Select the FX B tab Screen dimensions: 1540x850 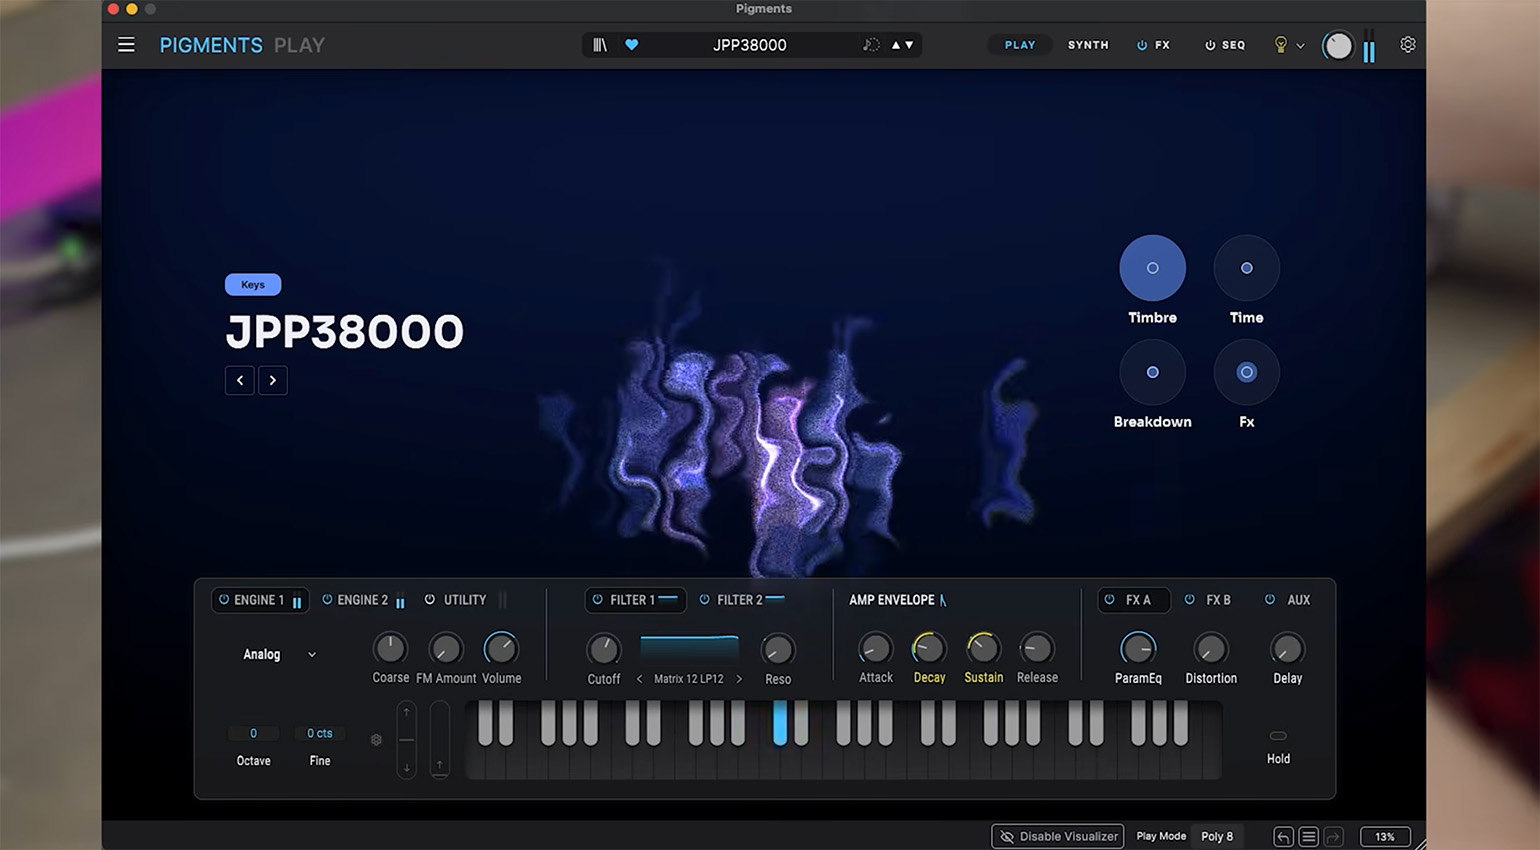coord(1218,600)
